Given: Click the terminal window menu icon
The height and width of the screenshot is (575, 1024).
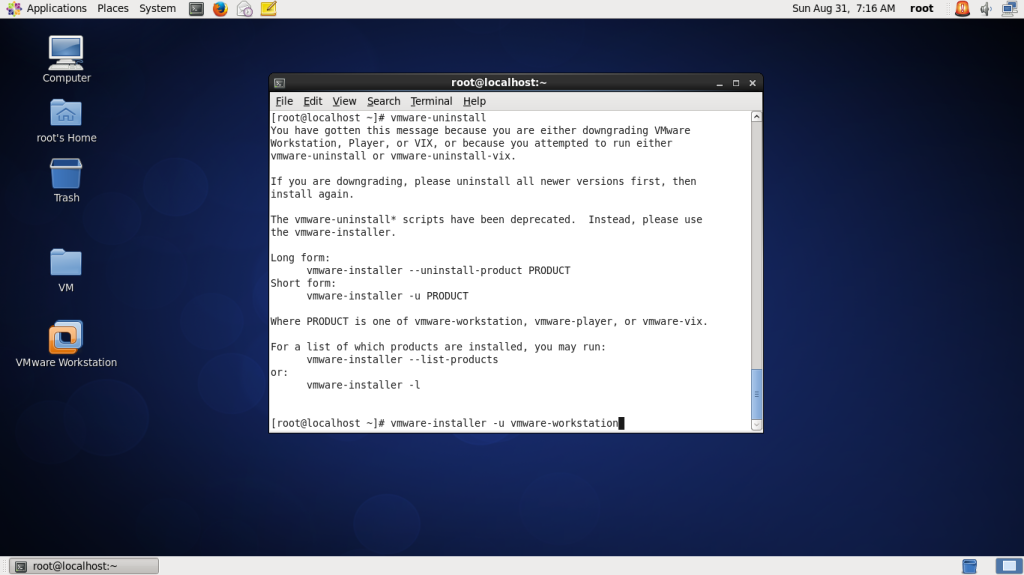Looking at the screenshot, I should [x=280, y=83].
